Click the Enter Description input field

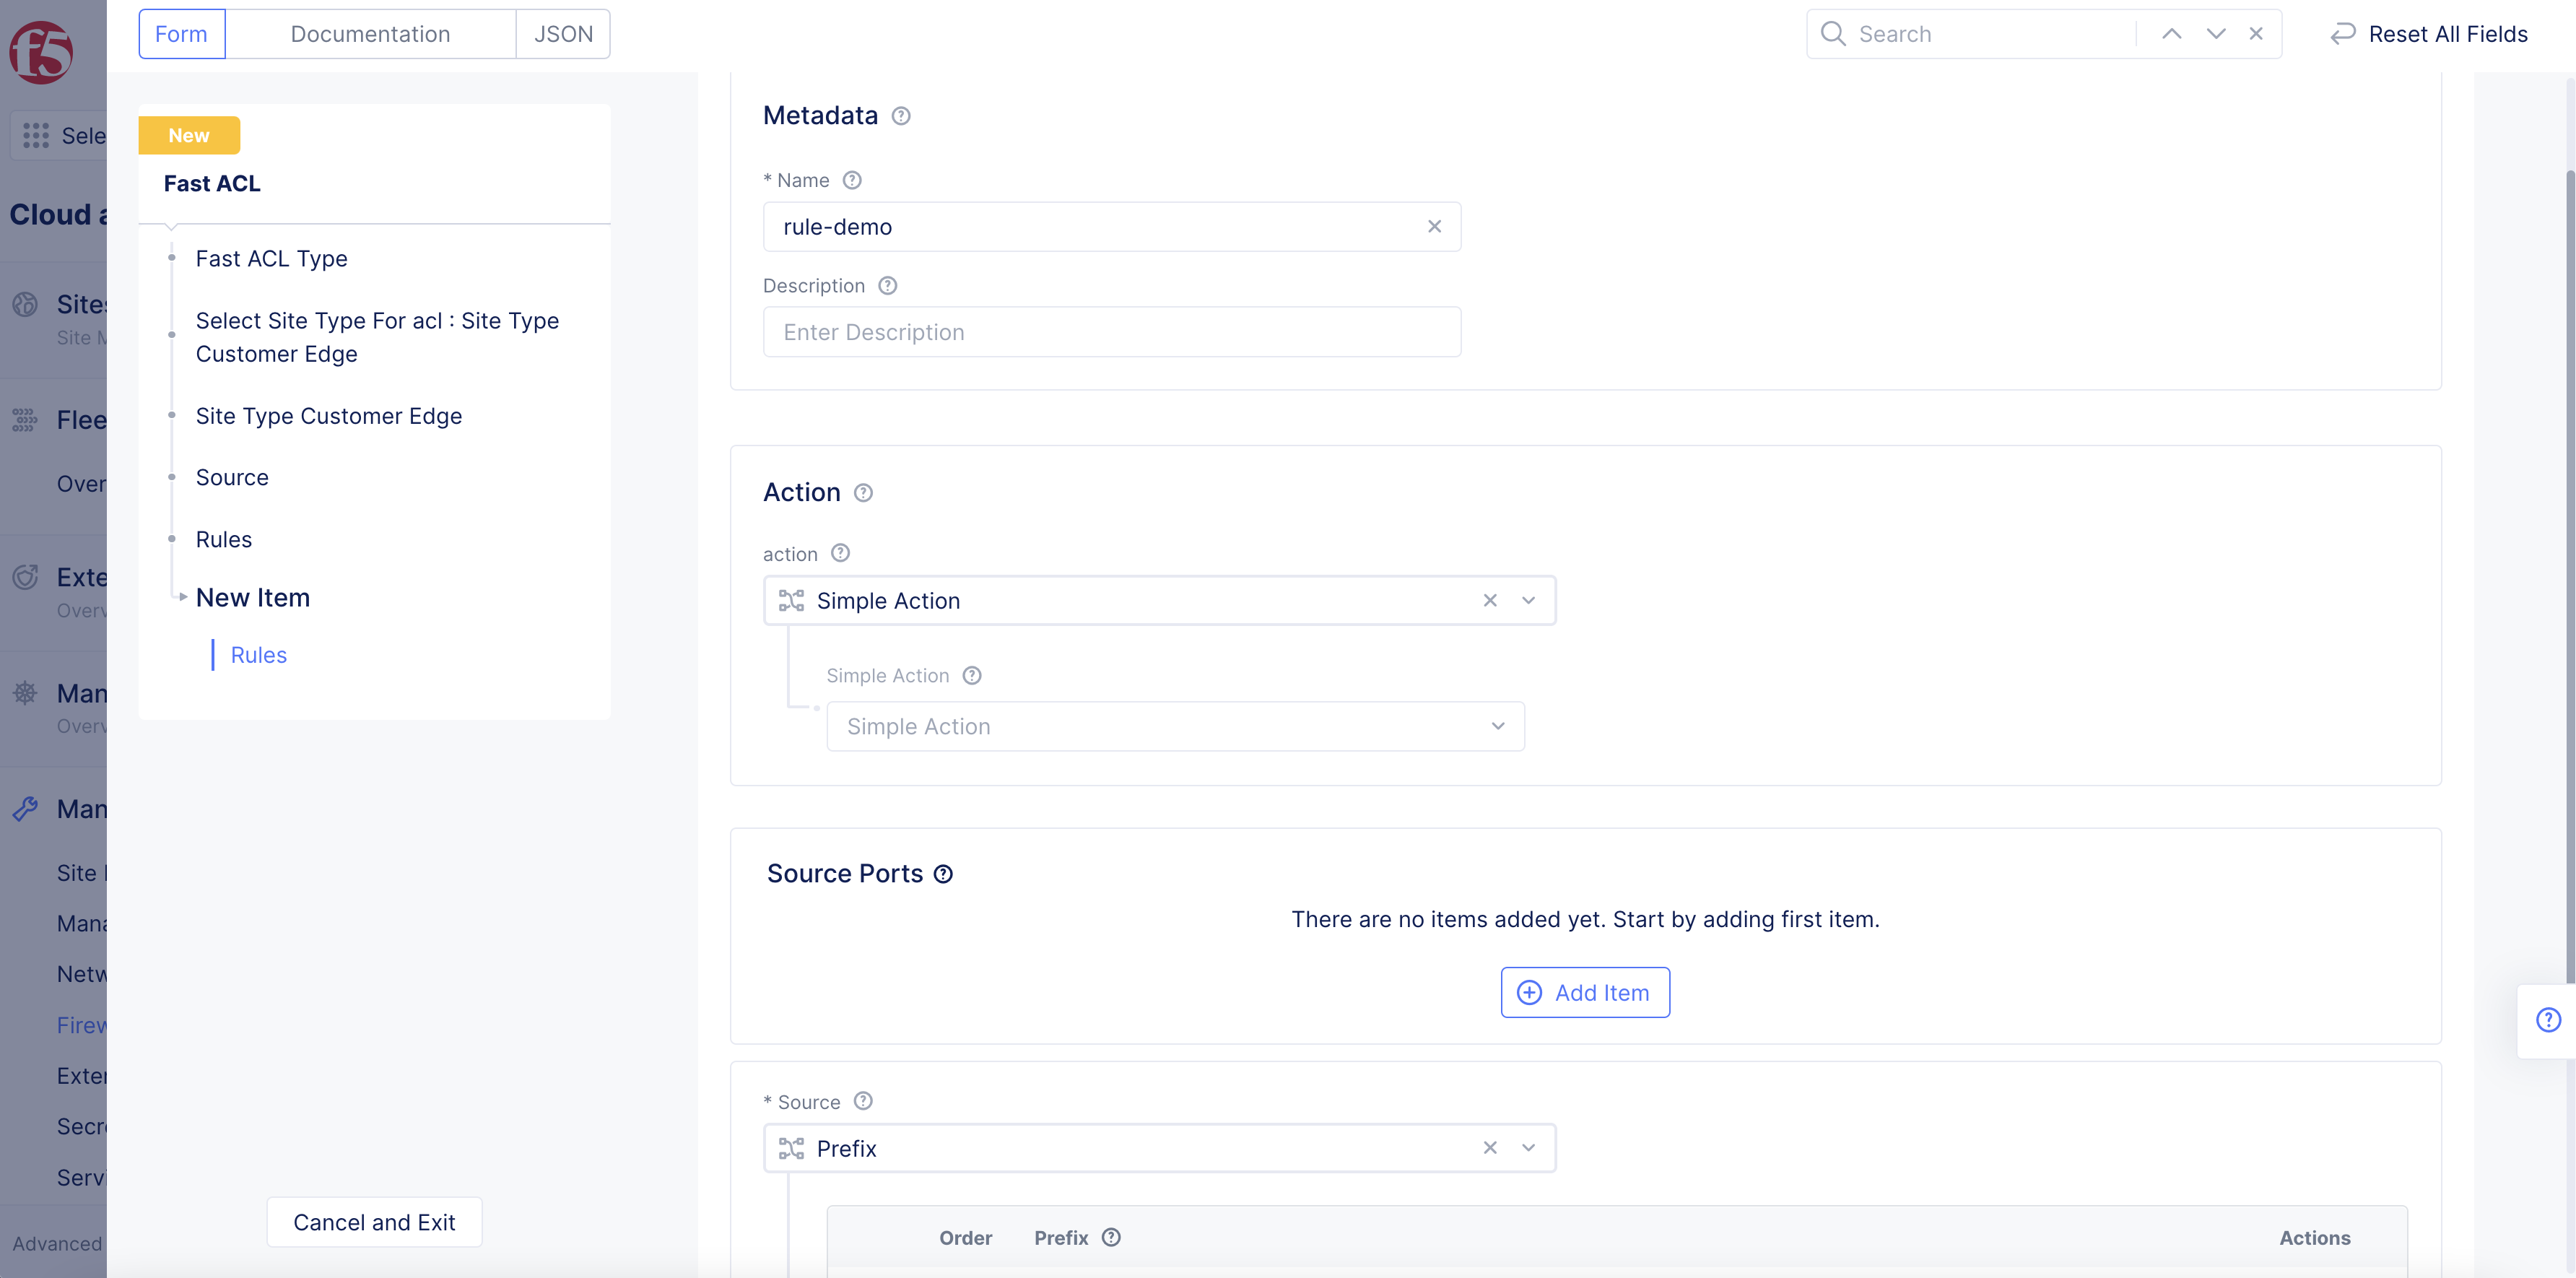click(x=1111, y=332)
